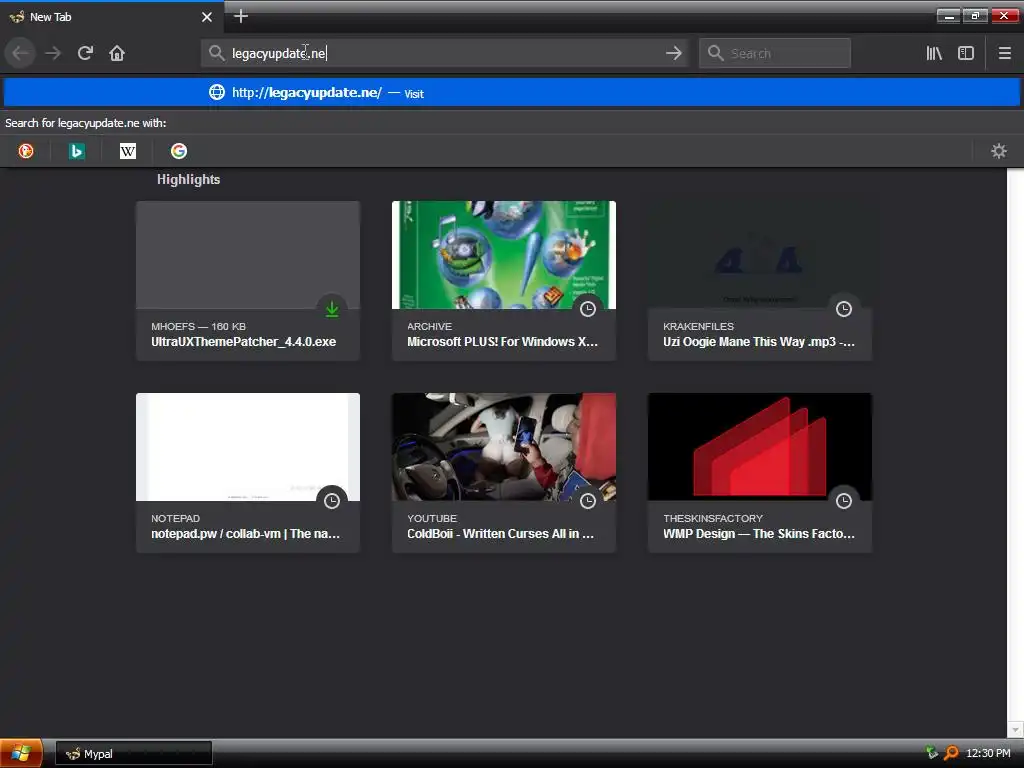Click the taskbar clock 12:30 PM
1024x768 pixels.
[x=988, y=754]
